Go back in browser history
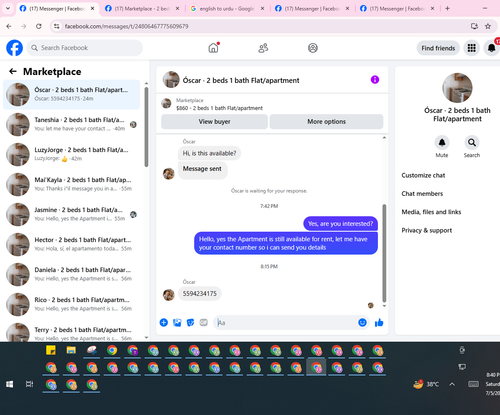 tap(9, 26)
